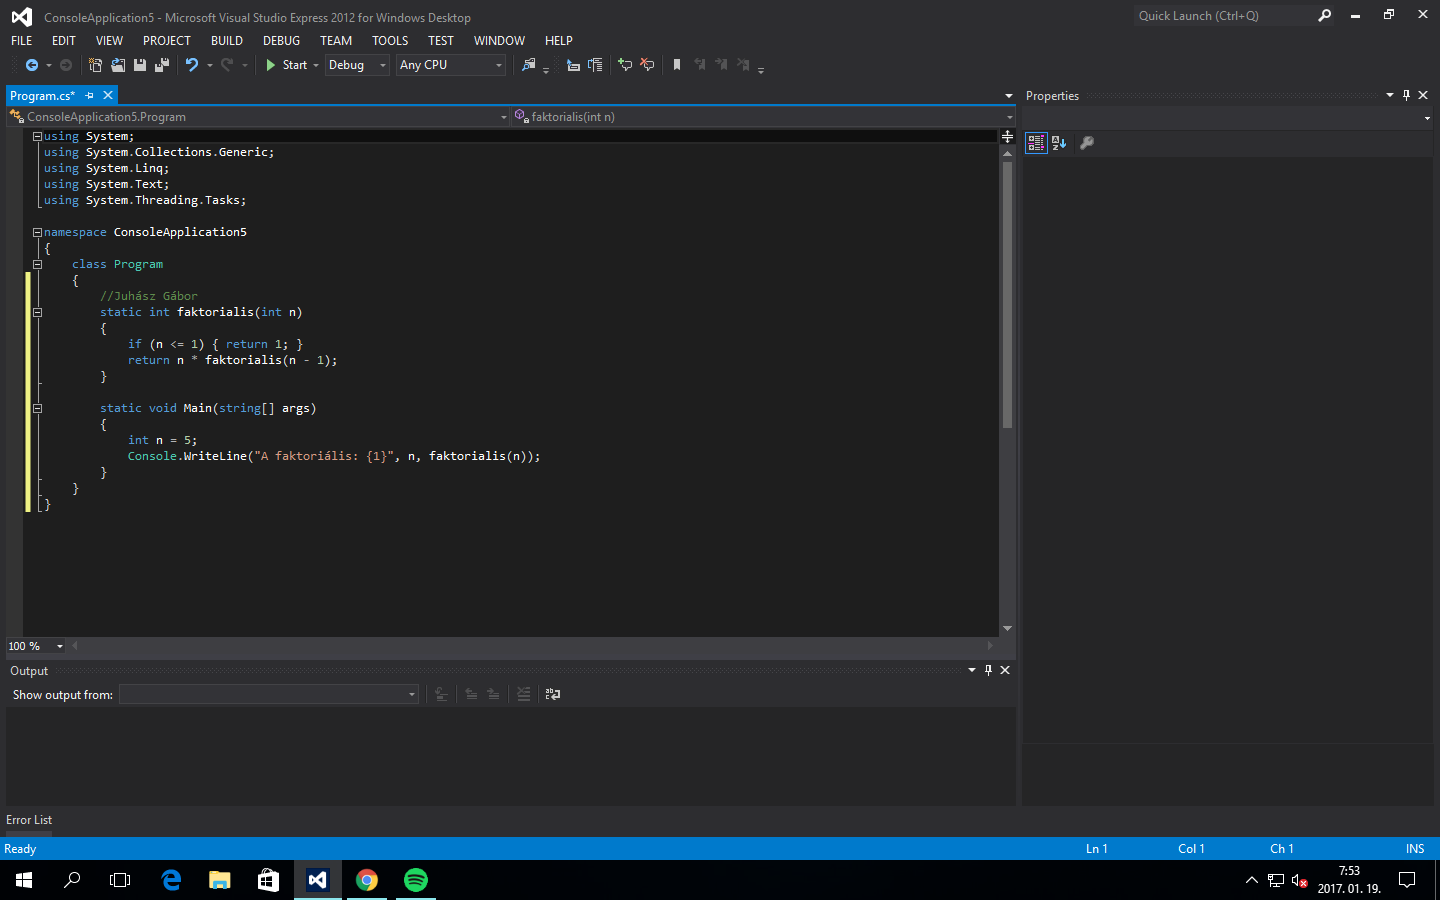The height and width of the screenshot is (900, 1440).
Task: Clear all bookmarks icon
Action: (743, 65)
